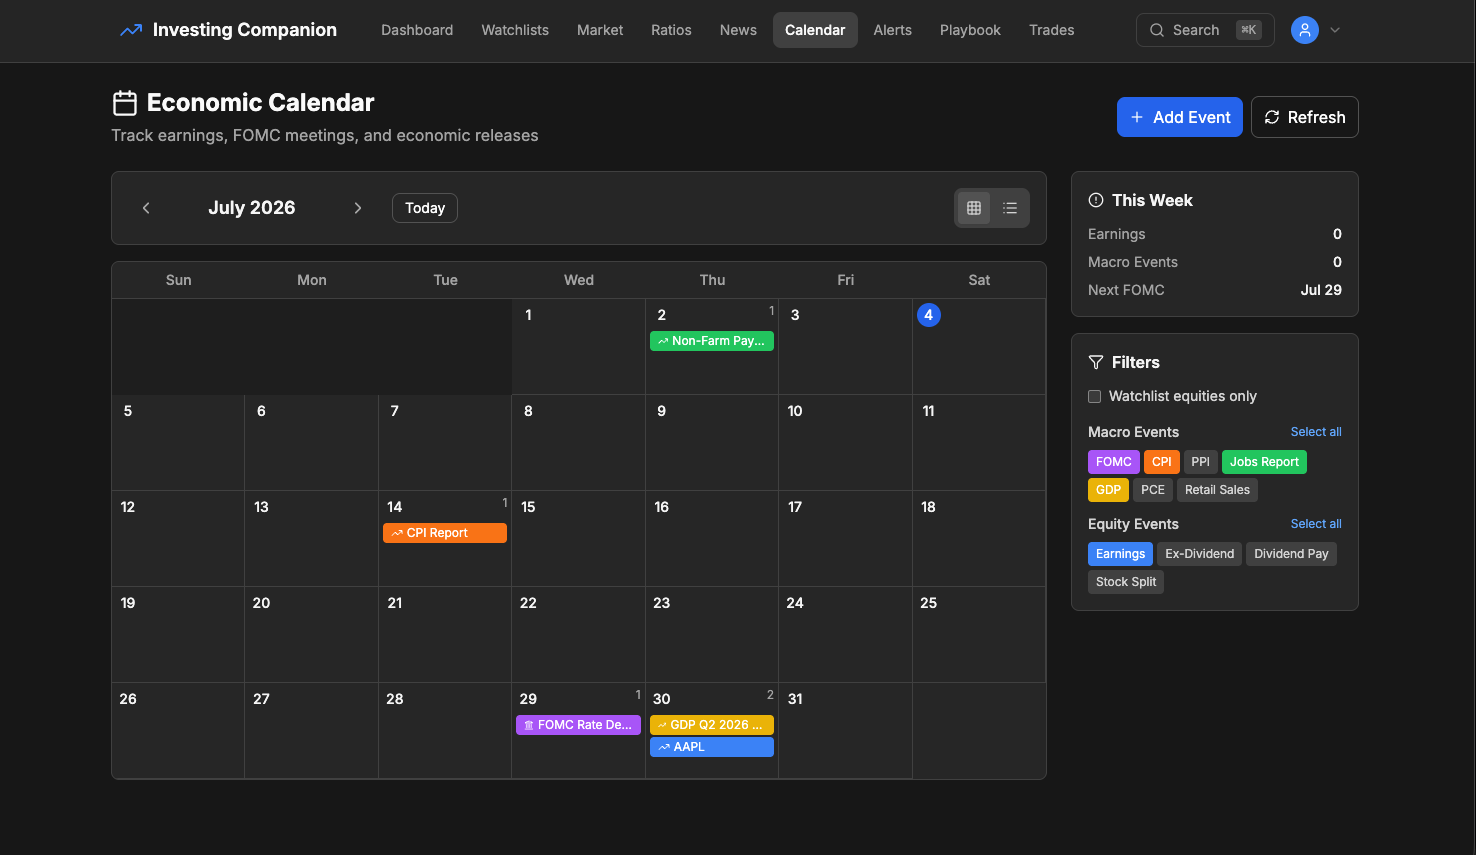Open the Trades nav item
The height and width of the screenshot is (855, 1476).
(1052, 30)
